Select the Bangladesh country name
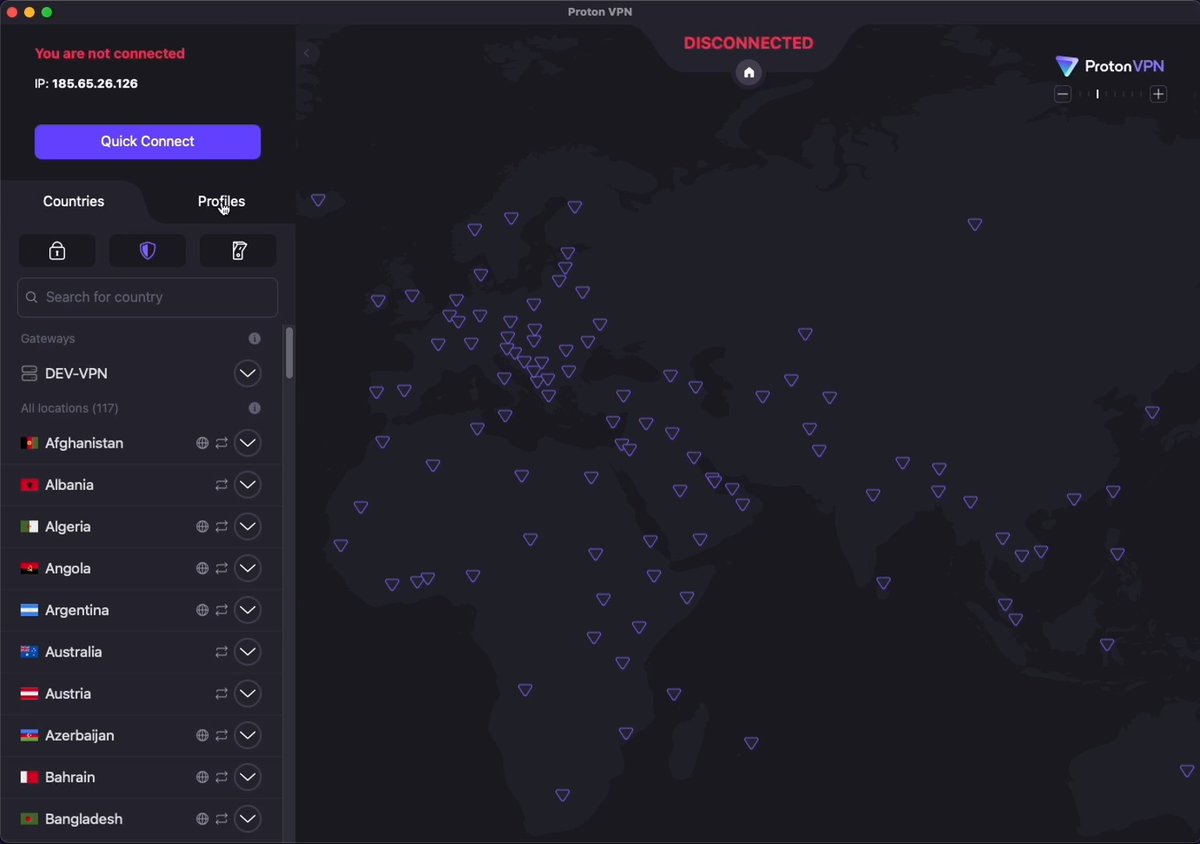 (x=84, y=819)
